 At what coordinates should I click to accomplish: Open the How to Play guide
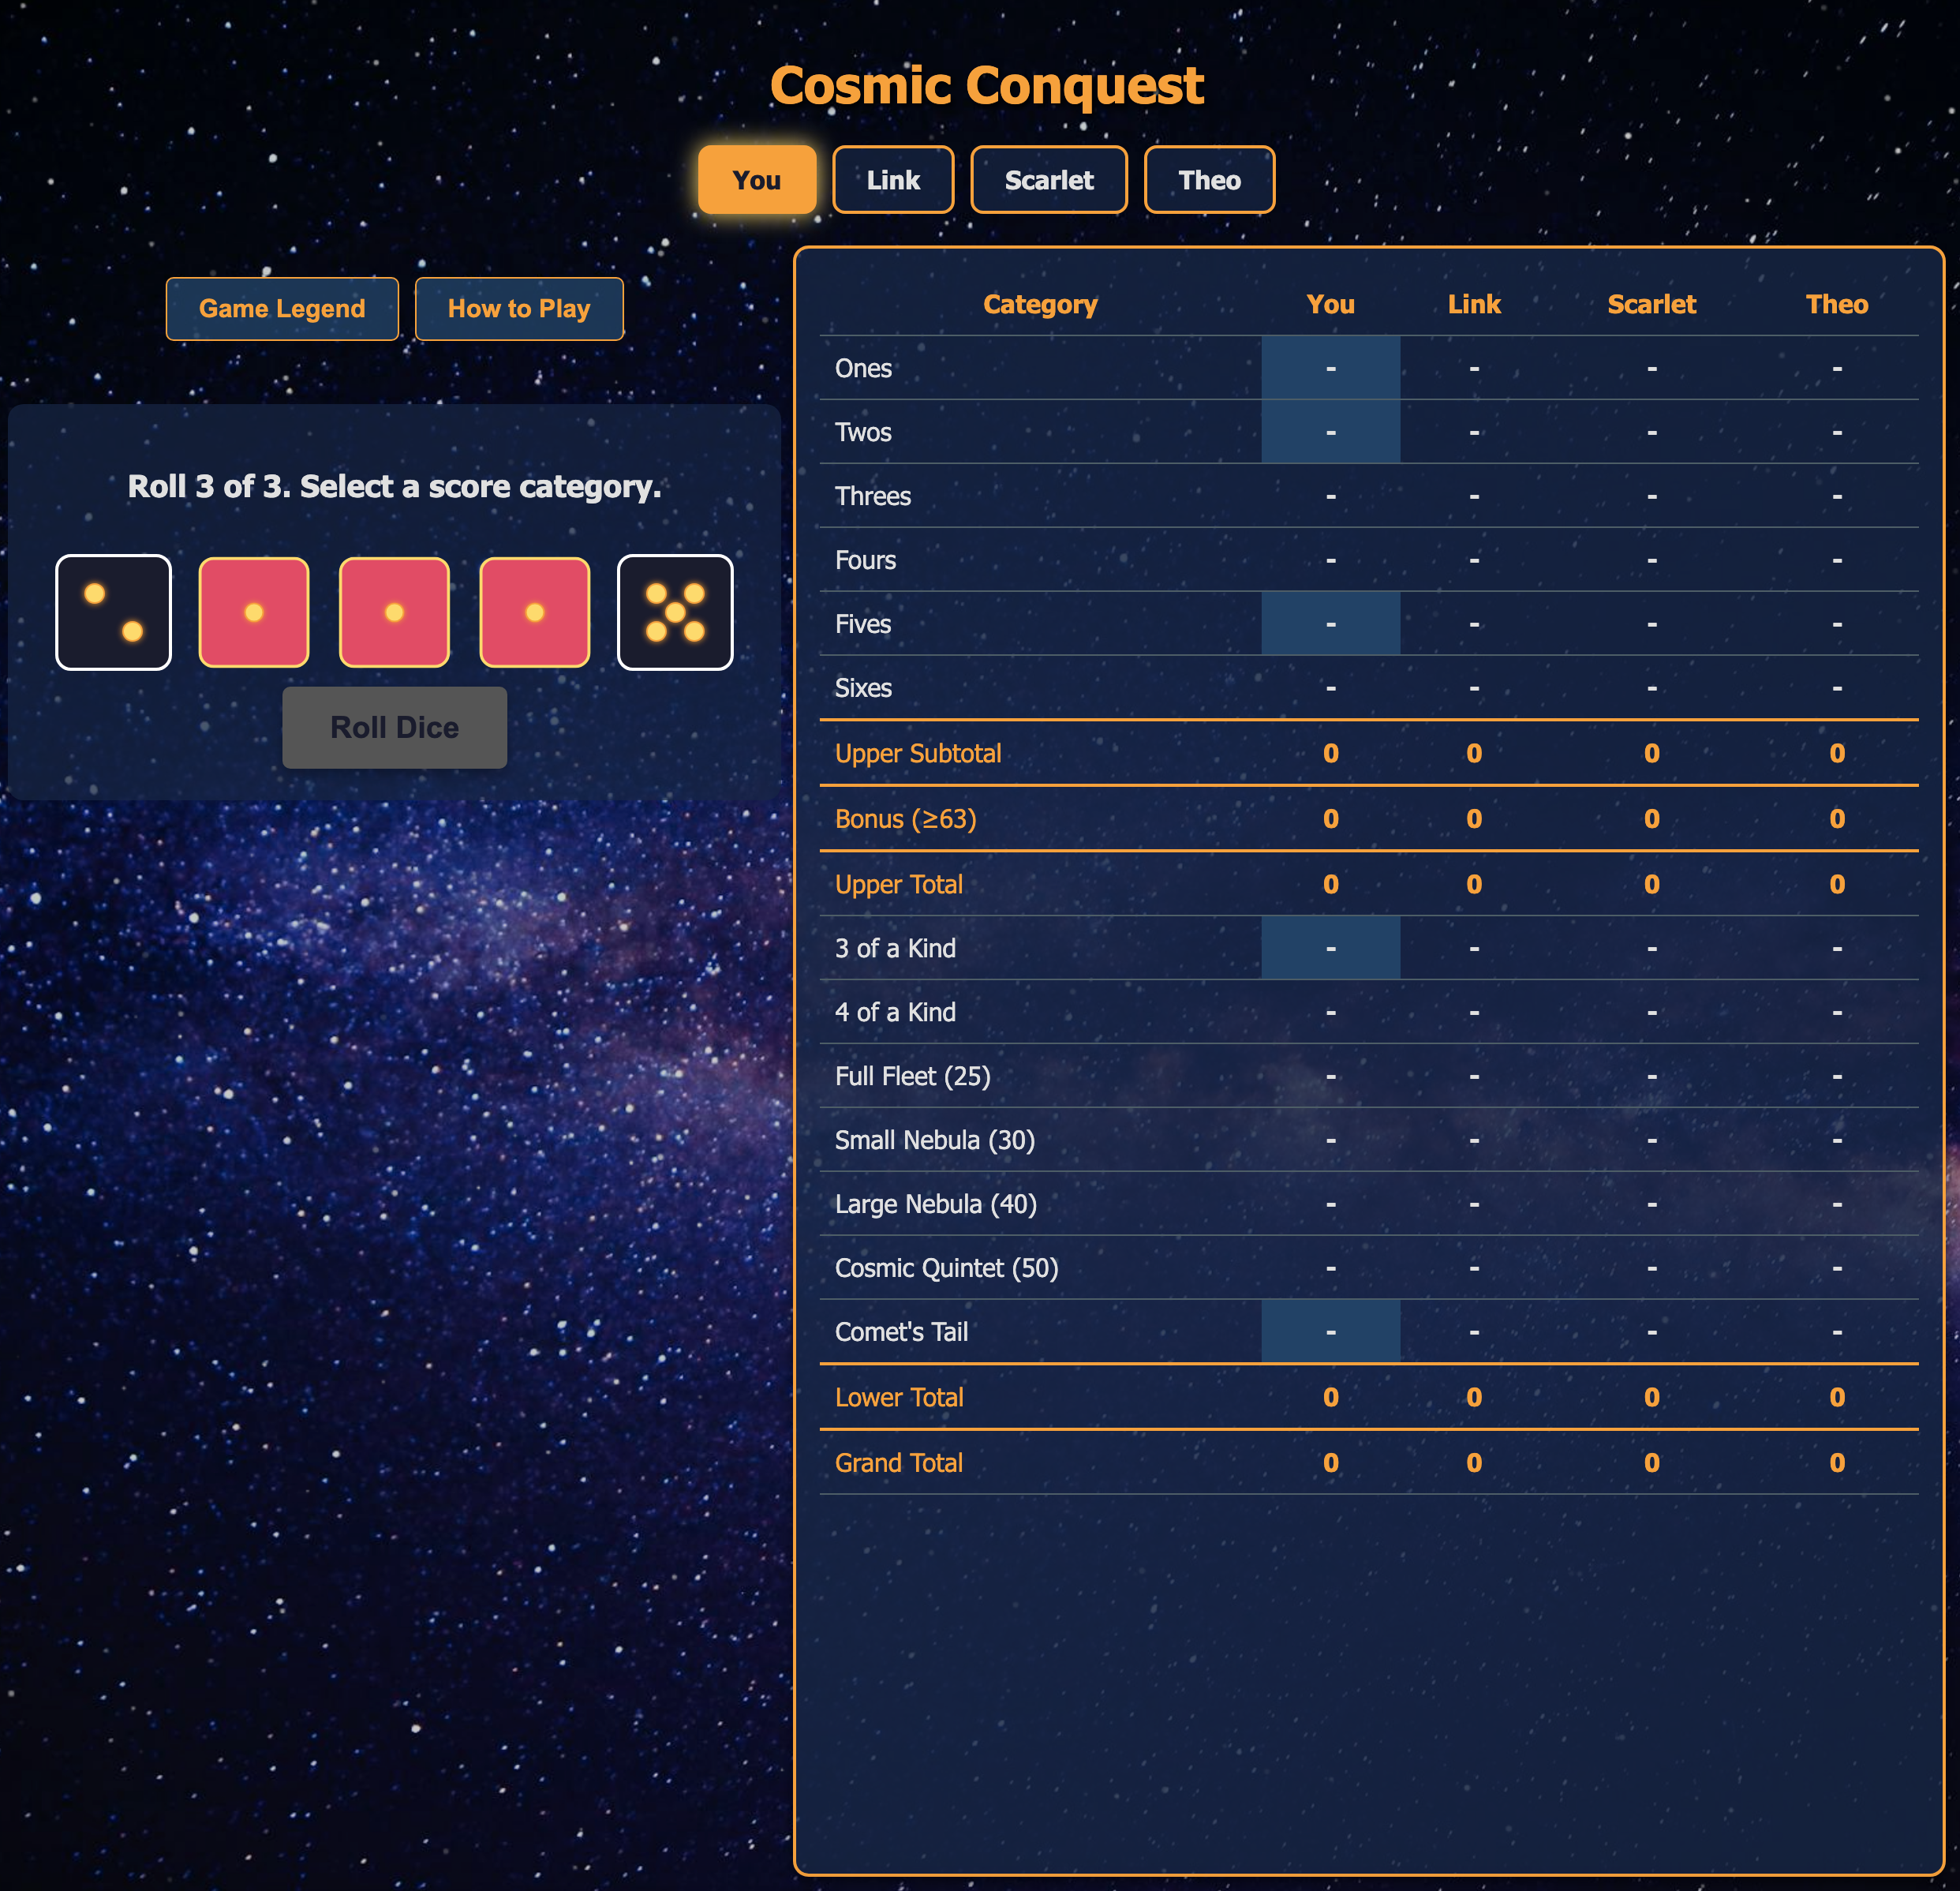(x=519, y=309)
